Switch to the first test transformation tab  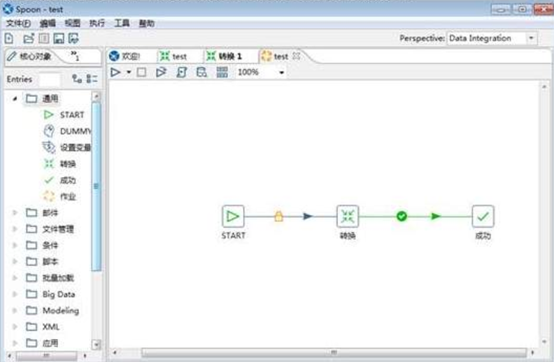click(x=173, y=56)
